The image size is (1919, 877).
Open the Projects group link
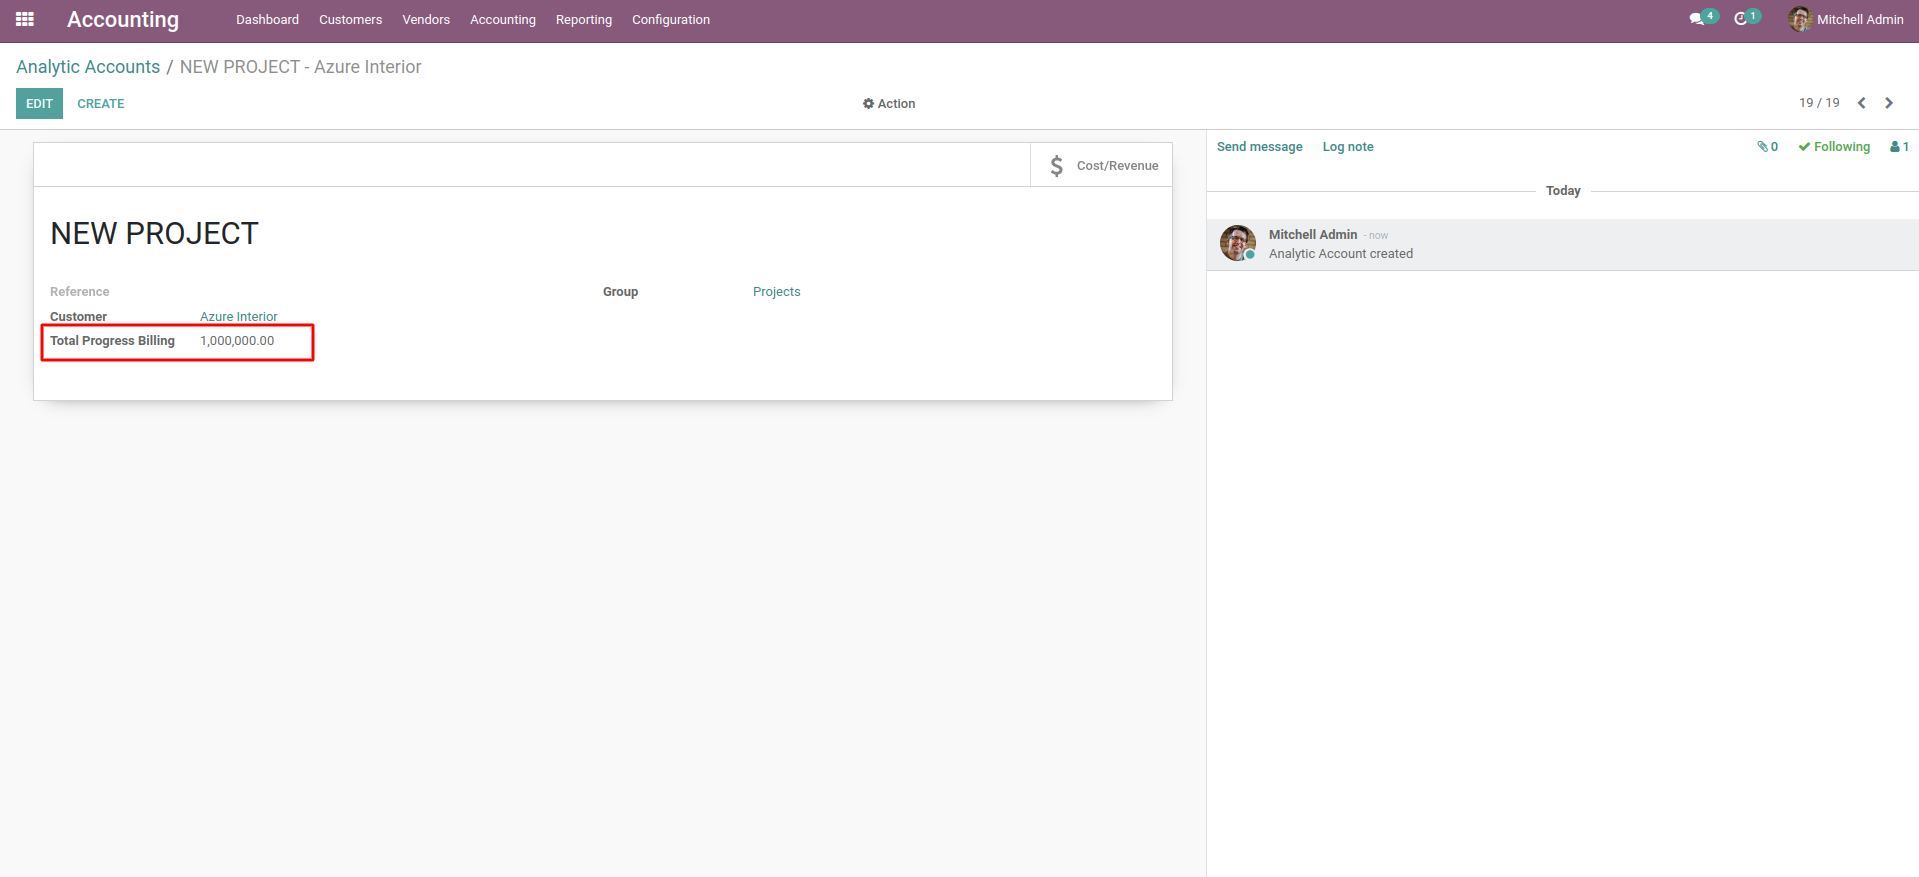click(777, 292)
